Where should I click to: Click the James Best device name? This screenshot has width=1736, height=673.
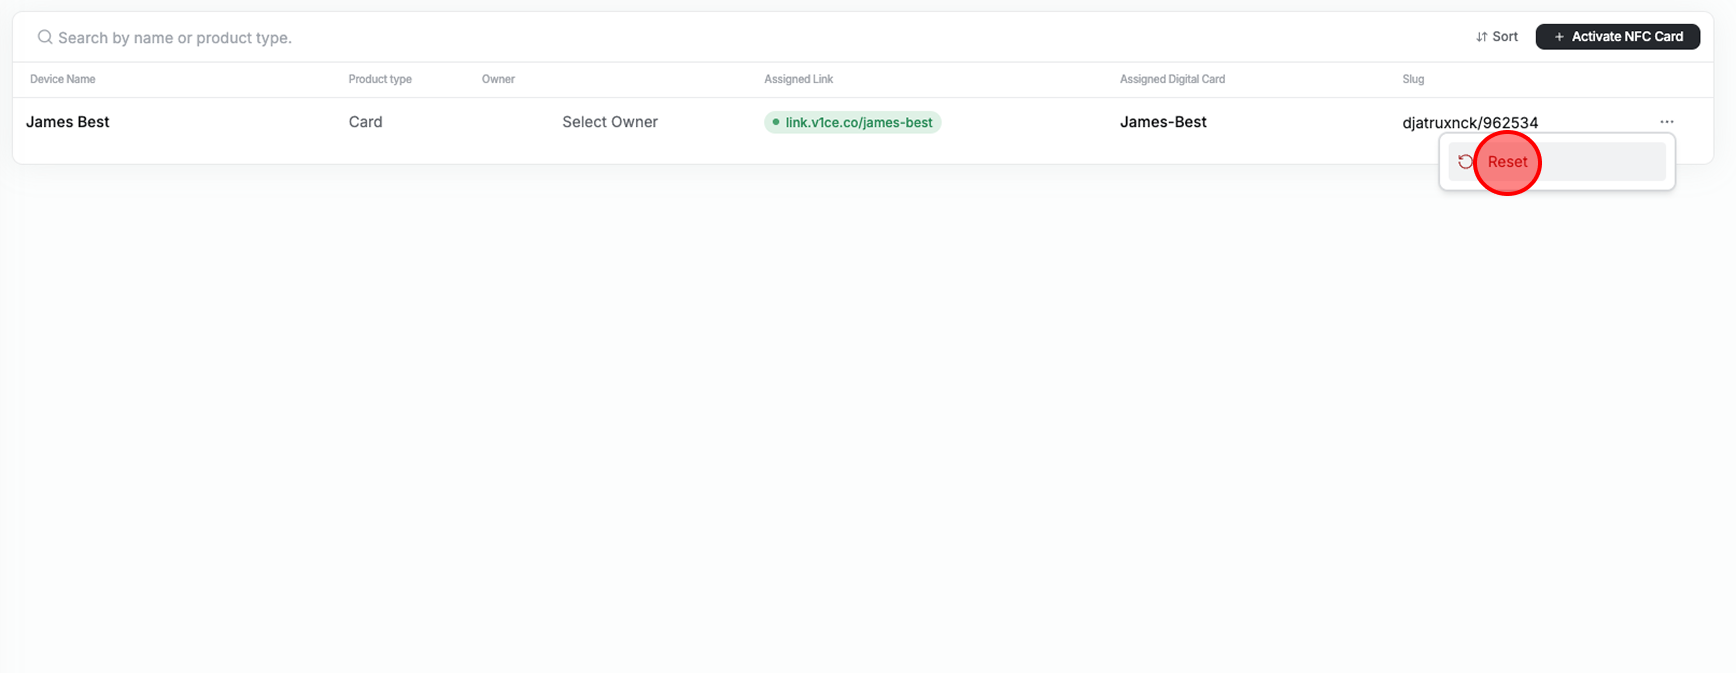68,122
